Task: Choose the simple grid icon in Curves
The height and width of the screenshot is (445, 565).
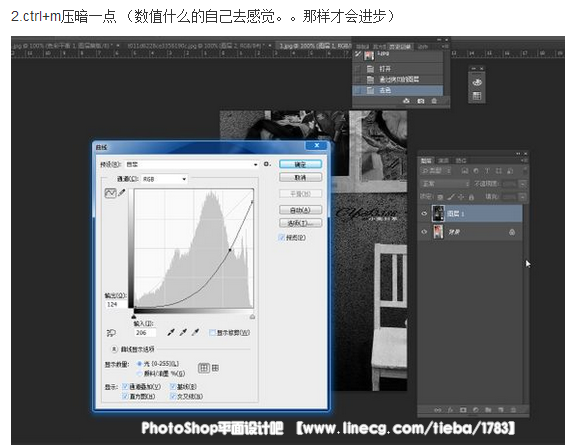Action: click(x=204, y=368)
